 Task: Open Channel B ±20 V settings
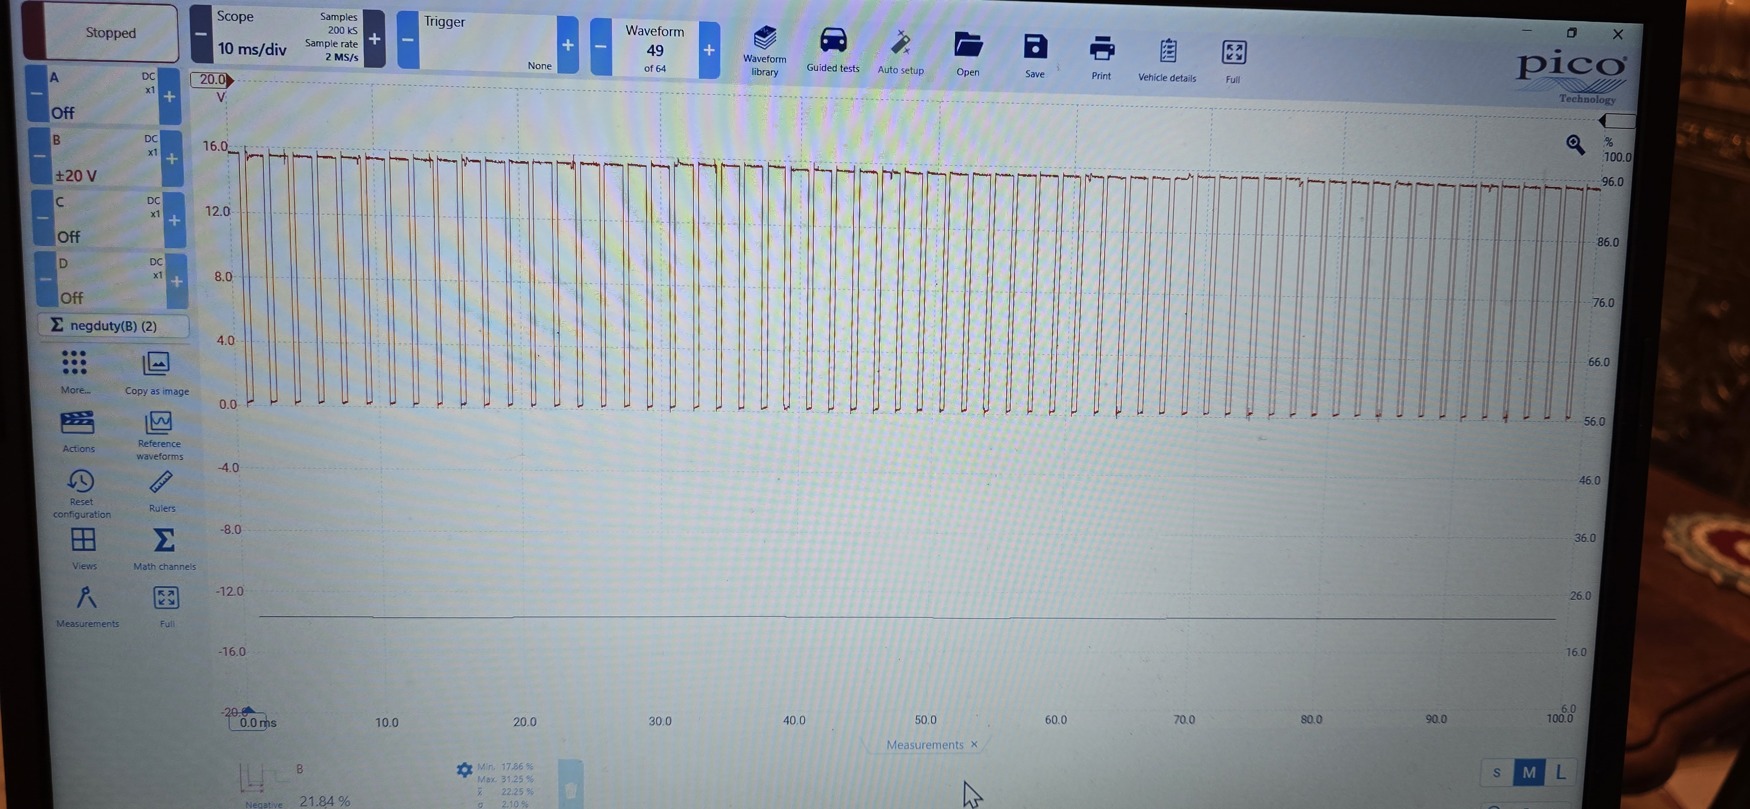click(x=104, y=157)
